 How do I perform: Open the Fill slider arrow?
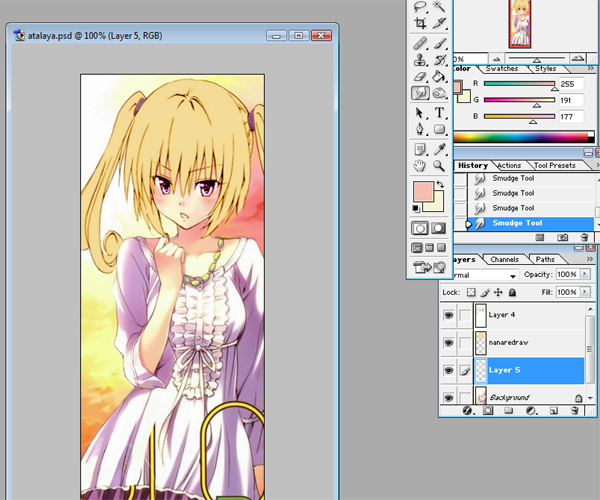coord(585,292)
